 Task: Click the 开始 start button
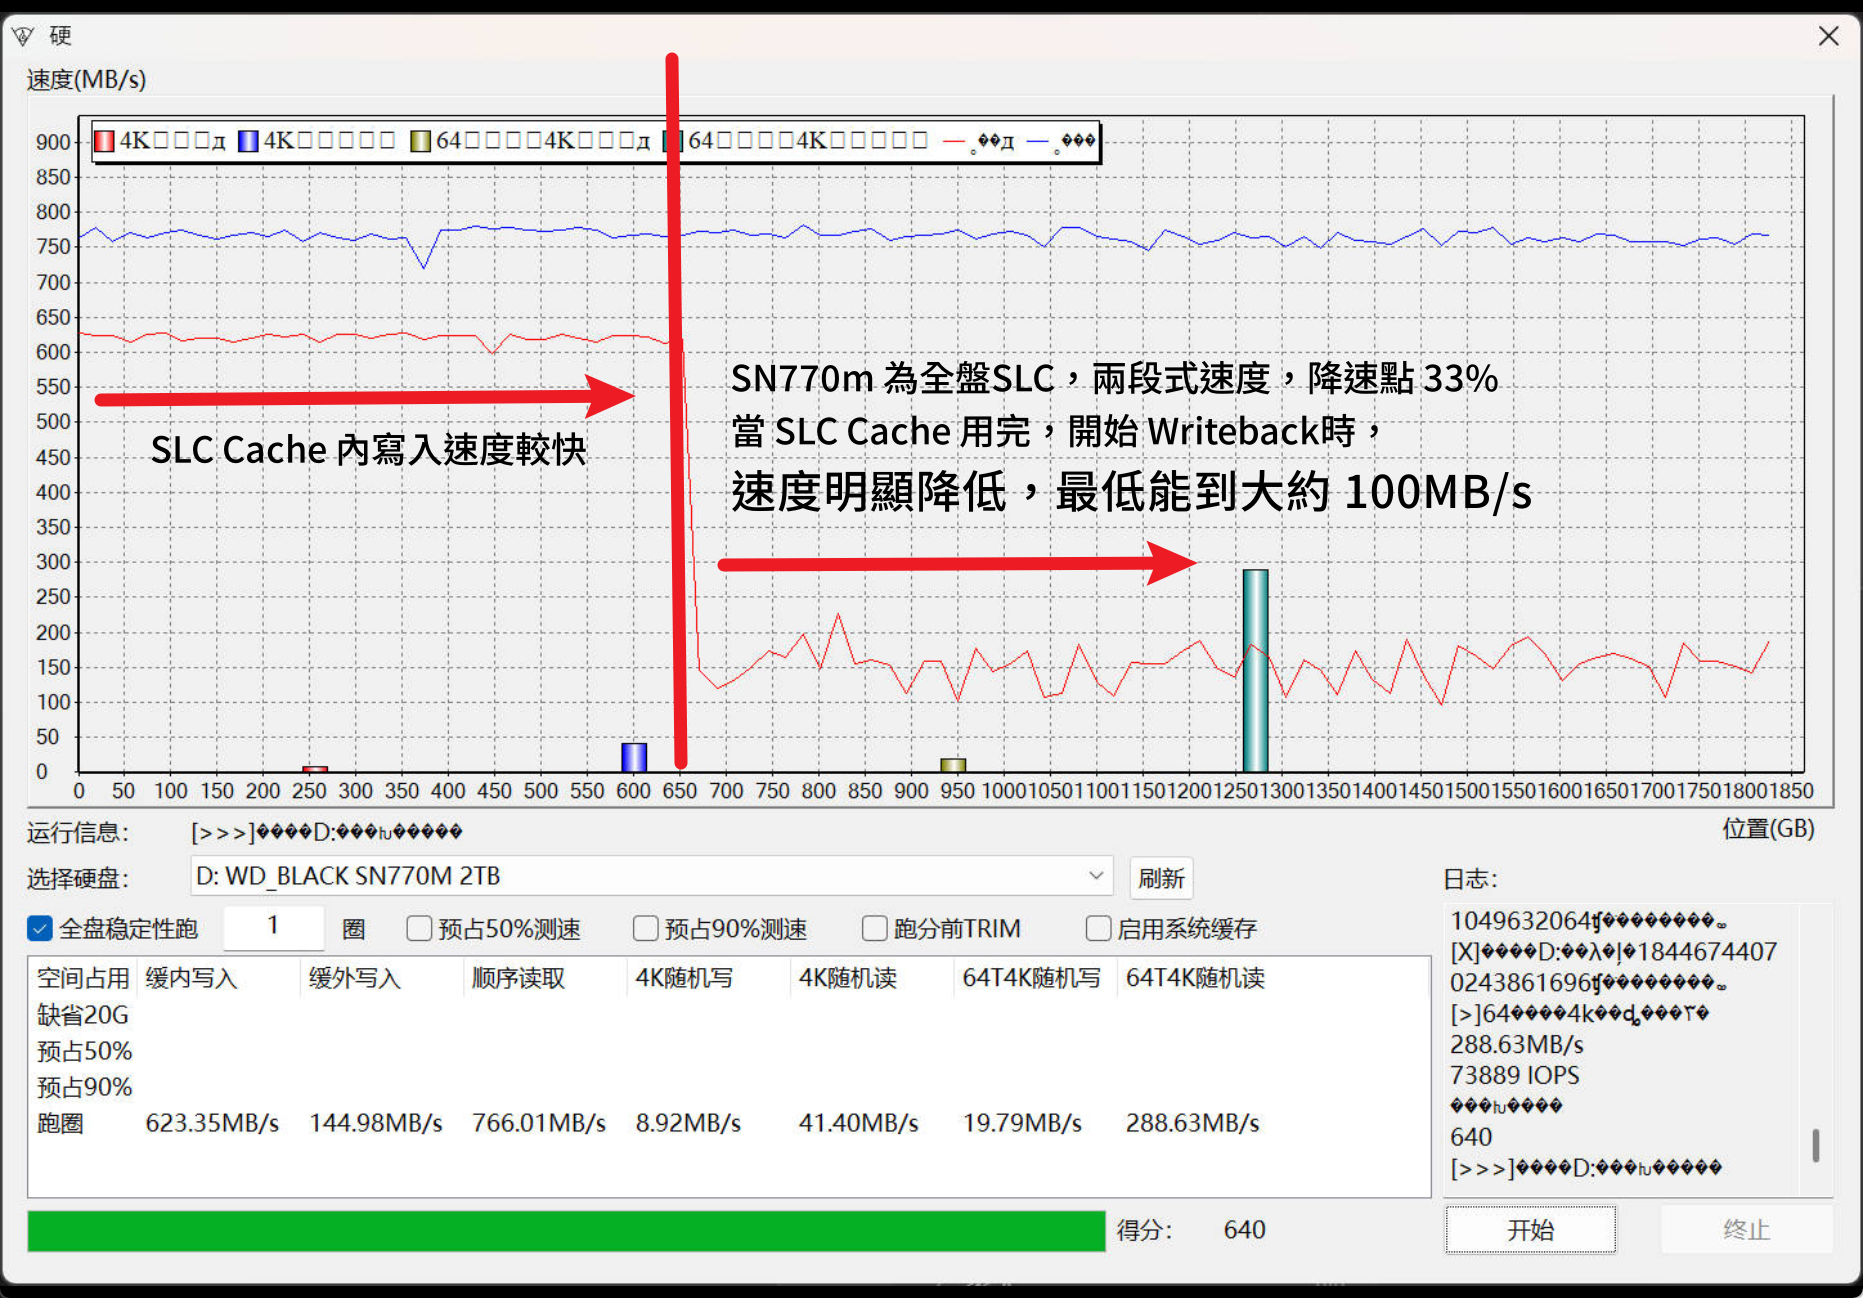(1530, 1230)
